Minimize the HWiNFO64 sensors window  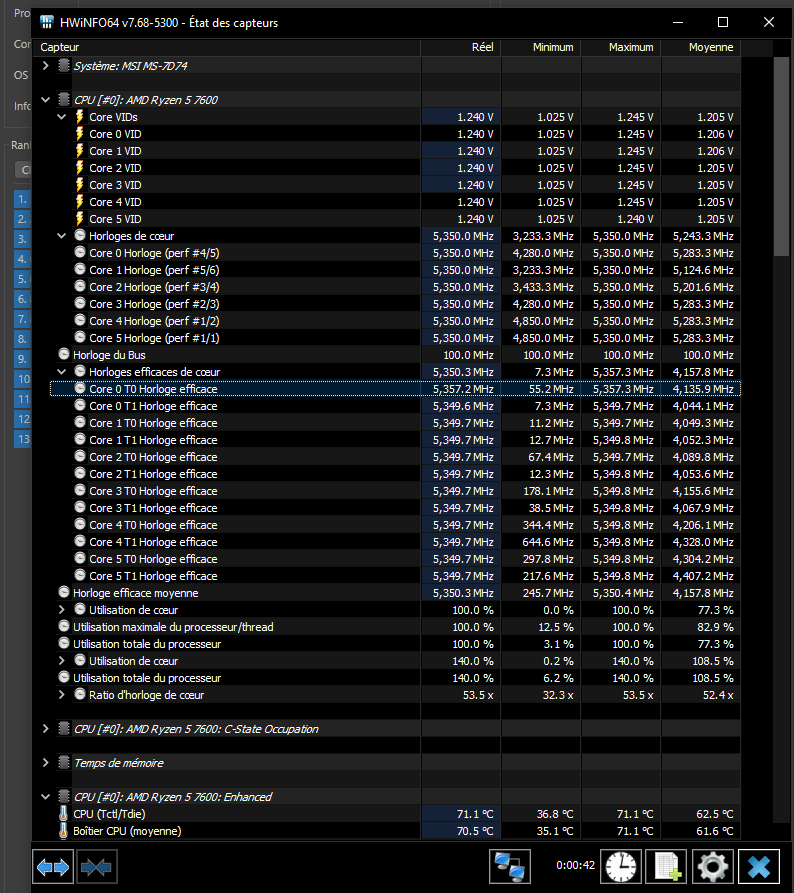(x=678, y=22)
